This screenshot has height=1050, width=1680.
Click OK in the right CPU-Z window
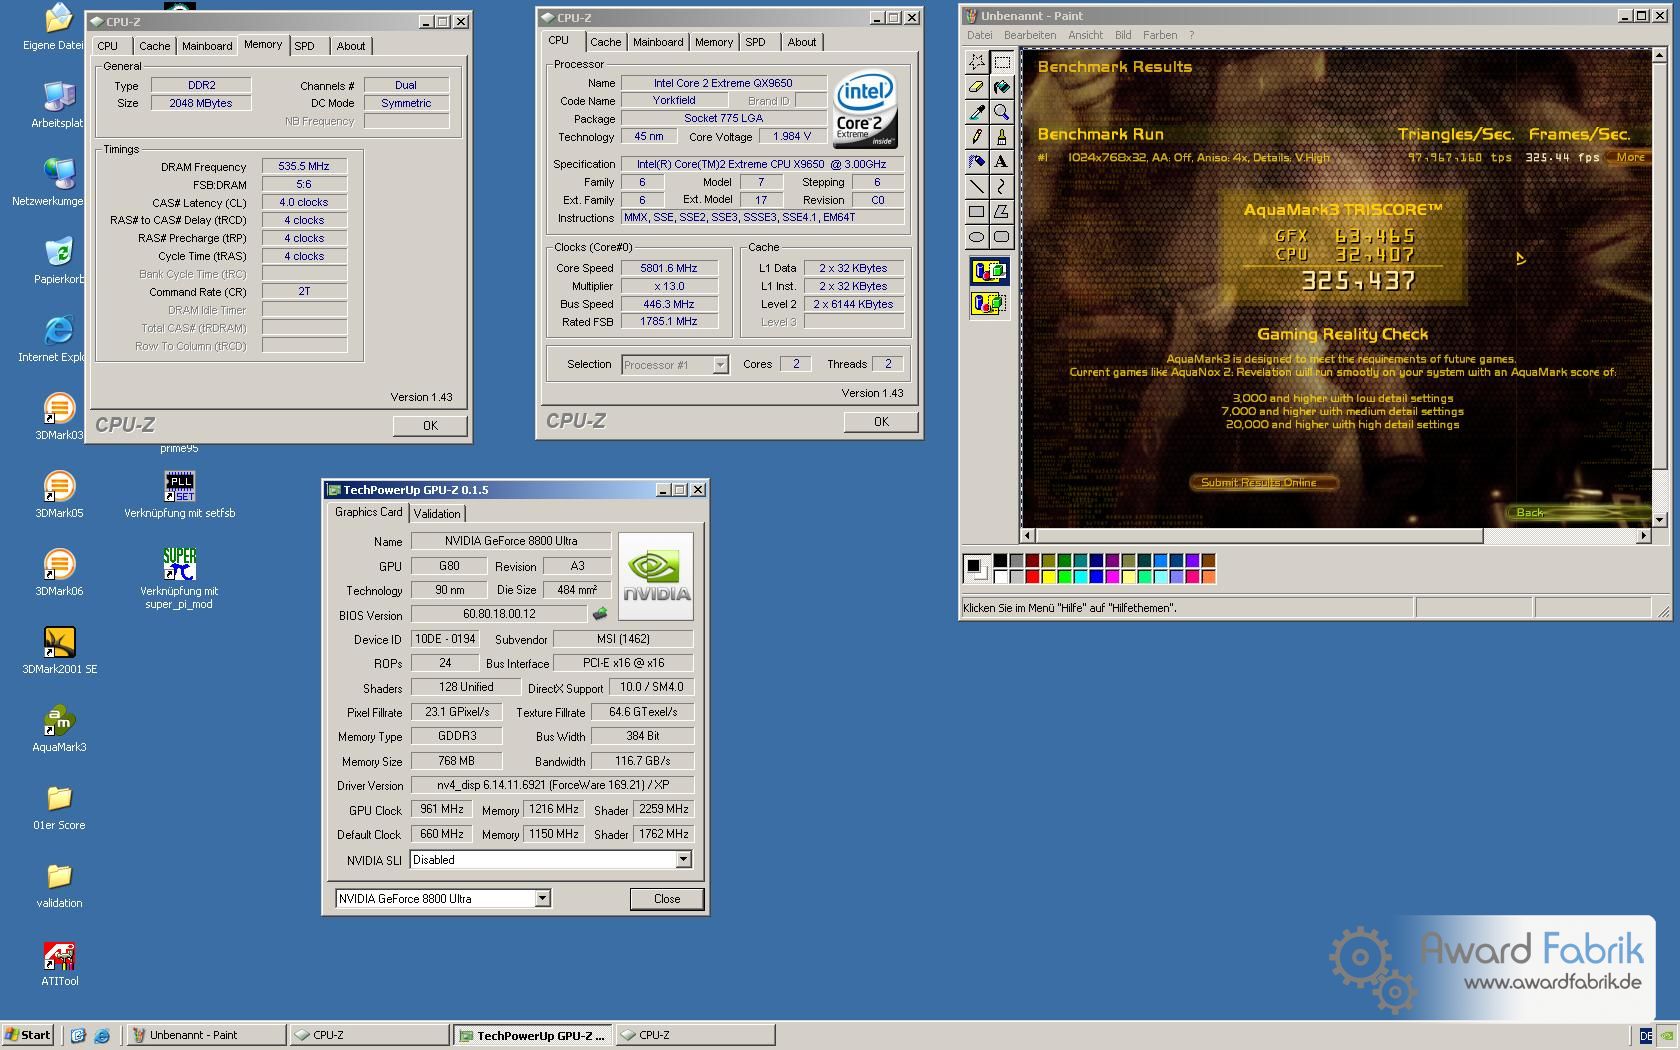[x=881, y=422]
